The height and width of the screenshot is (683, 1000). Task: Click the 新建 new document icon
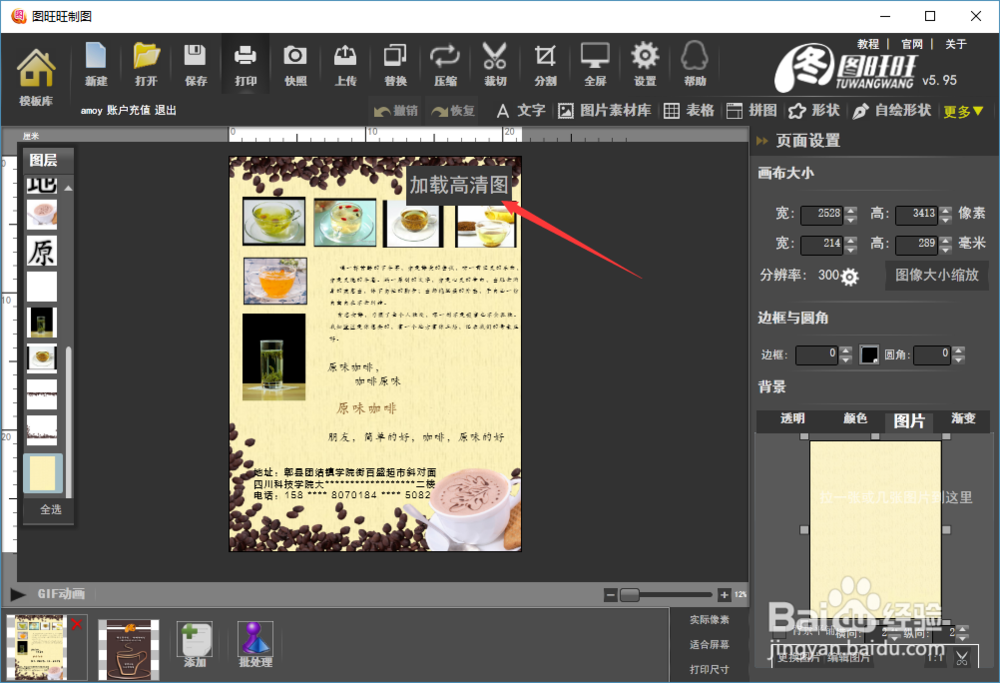(96, 64)
